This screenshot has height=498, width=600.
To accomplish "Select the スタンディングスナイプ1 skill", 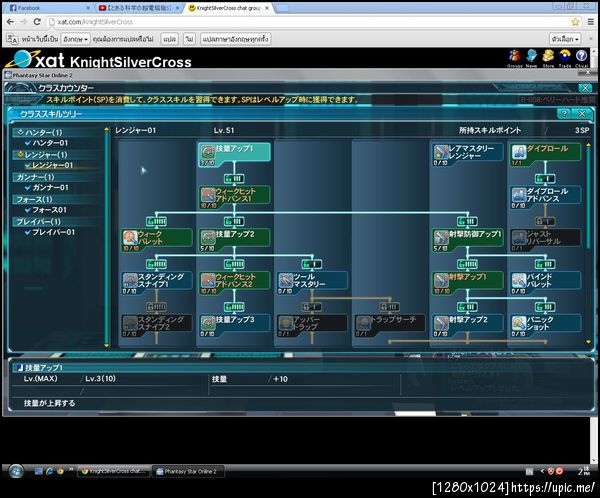I will [157, 281].
